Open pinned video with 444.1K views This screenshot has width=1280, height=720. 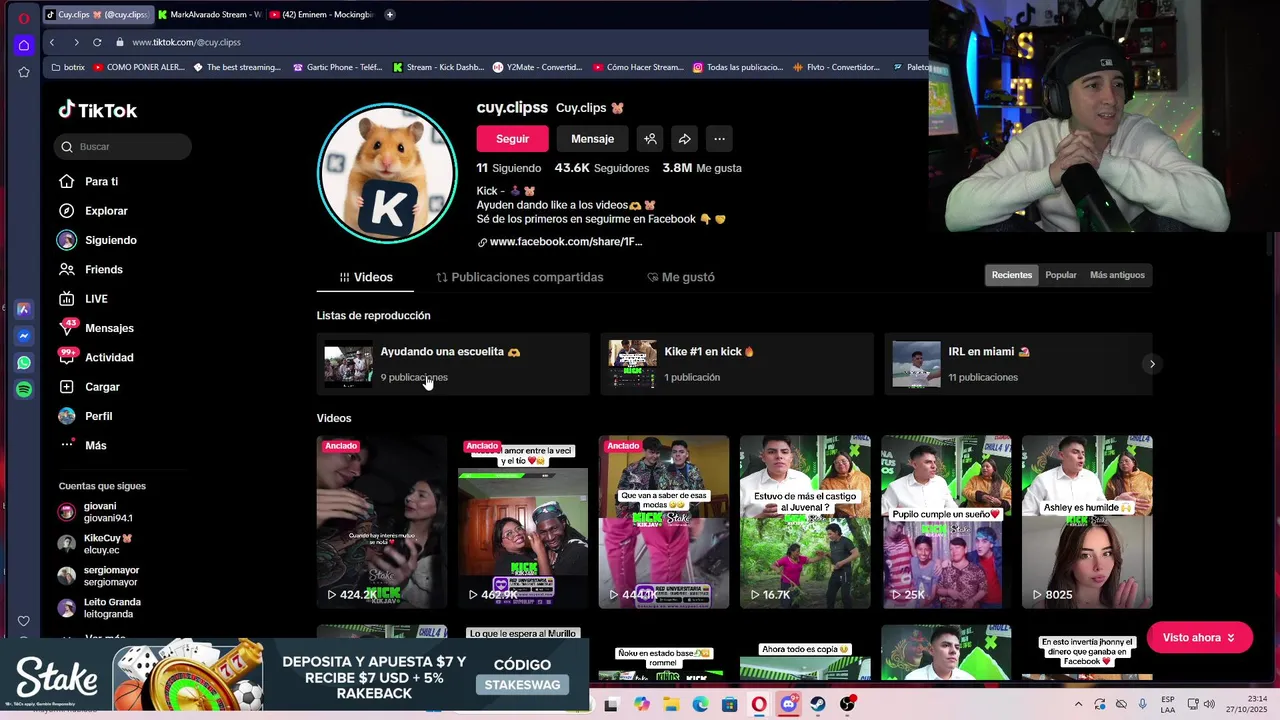click(x=664, y=521)
